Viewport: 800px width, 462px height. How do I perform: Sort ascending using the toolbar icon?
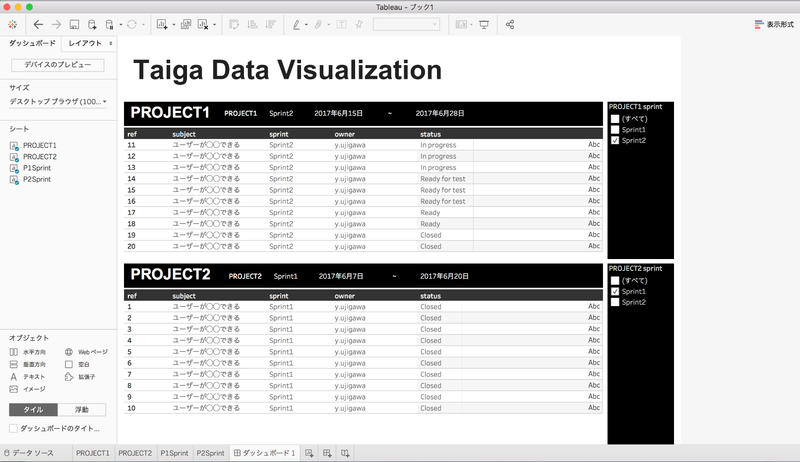pos(252,24)
